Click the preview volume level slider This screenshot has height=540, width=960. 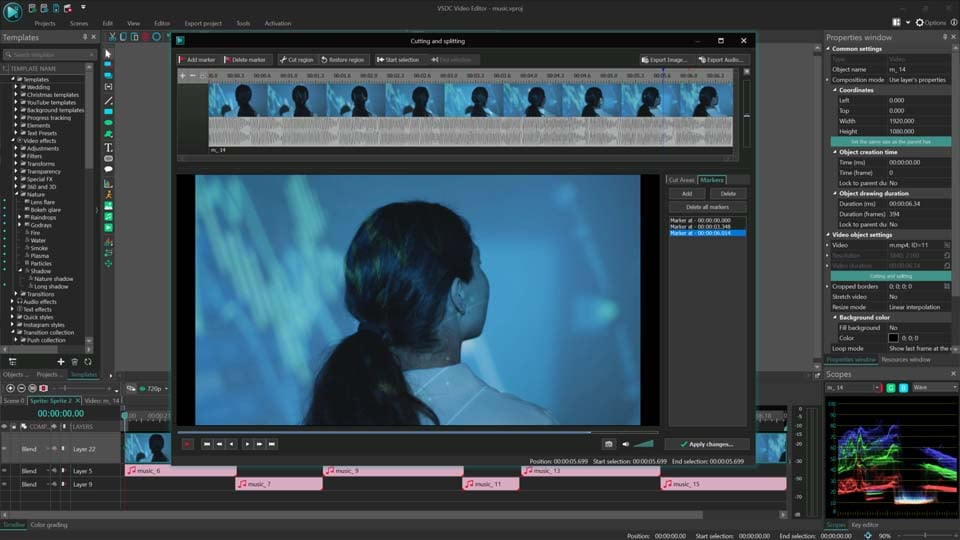(x=643, y=443)
